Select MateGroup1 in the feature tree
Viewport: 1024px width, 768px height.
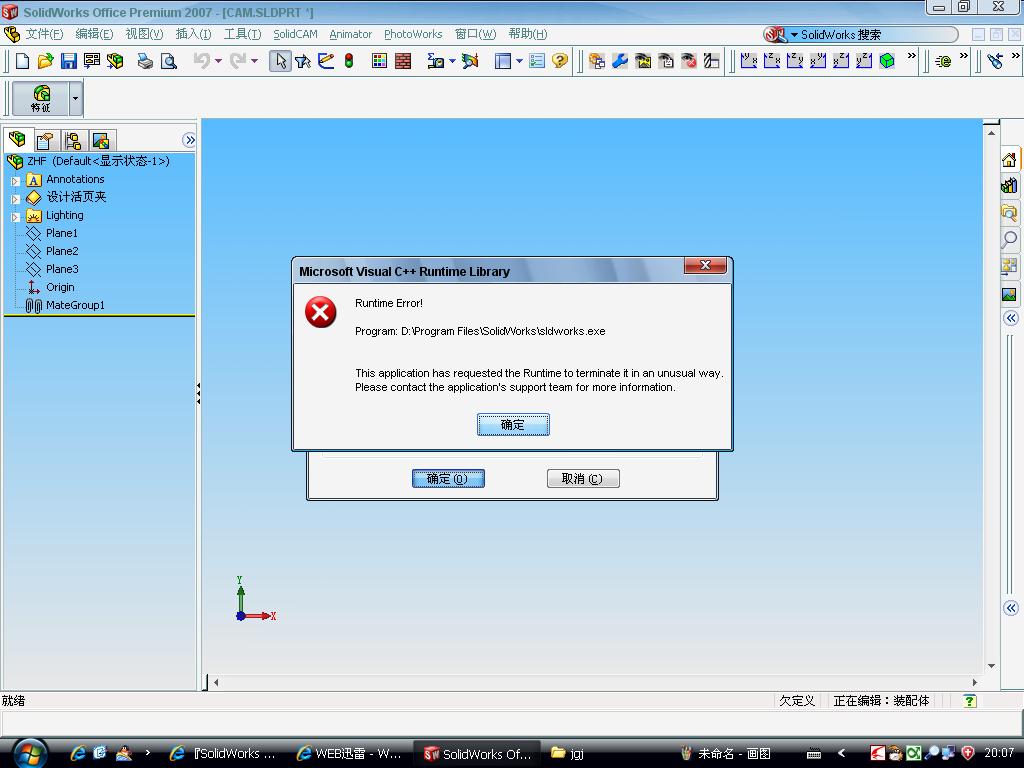pos(74,305)
